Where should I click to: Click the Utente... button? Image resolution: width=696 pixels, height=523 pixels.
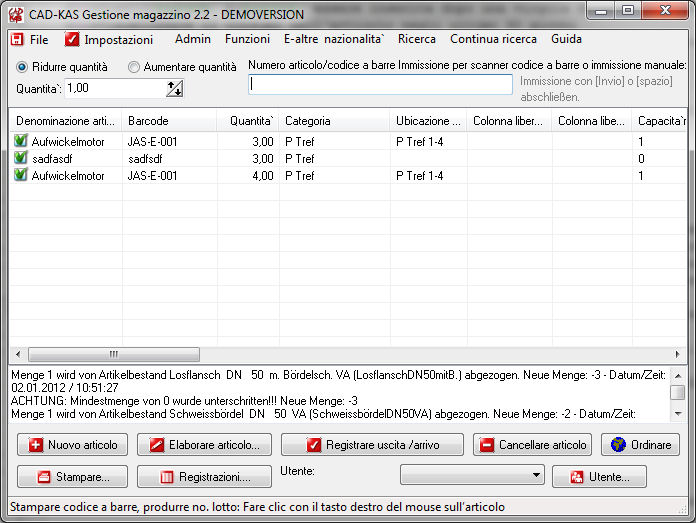pos(599,477)
